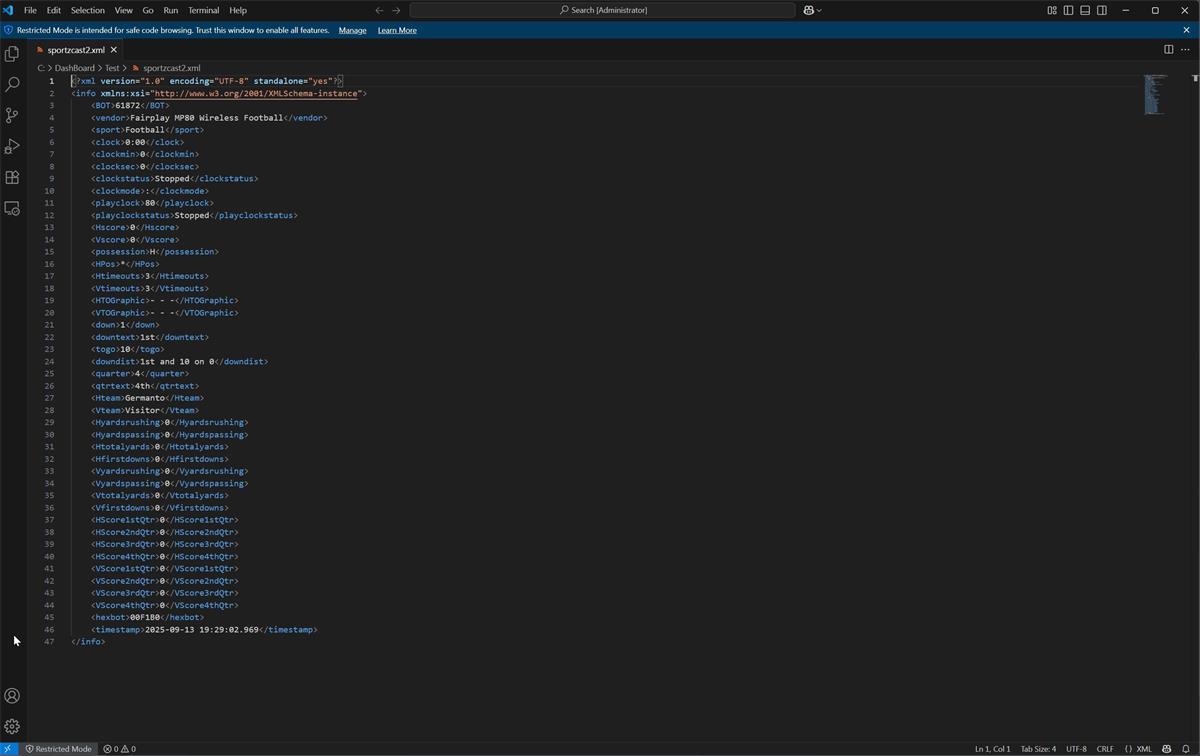The width and height of the screenshot is (1200, 756).
Task: Click the Search [Administrator] command box
Action: click(x=602, y=10)
